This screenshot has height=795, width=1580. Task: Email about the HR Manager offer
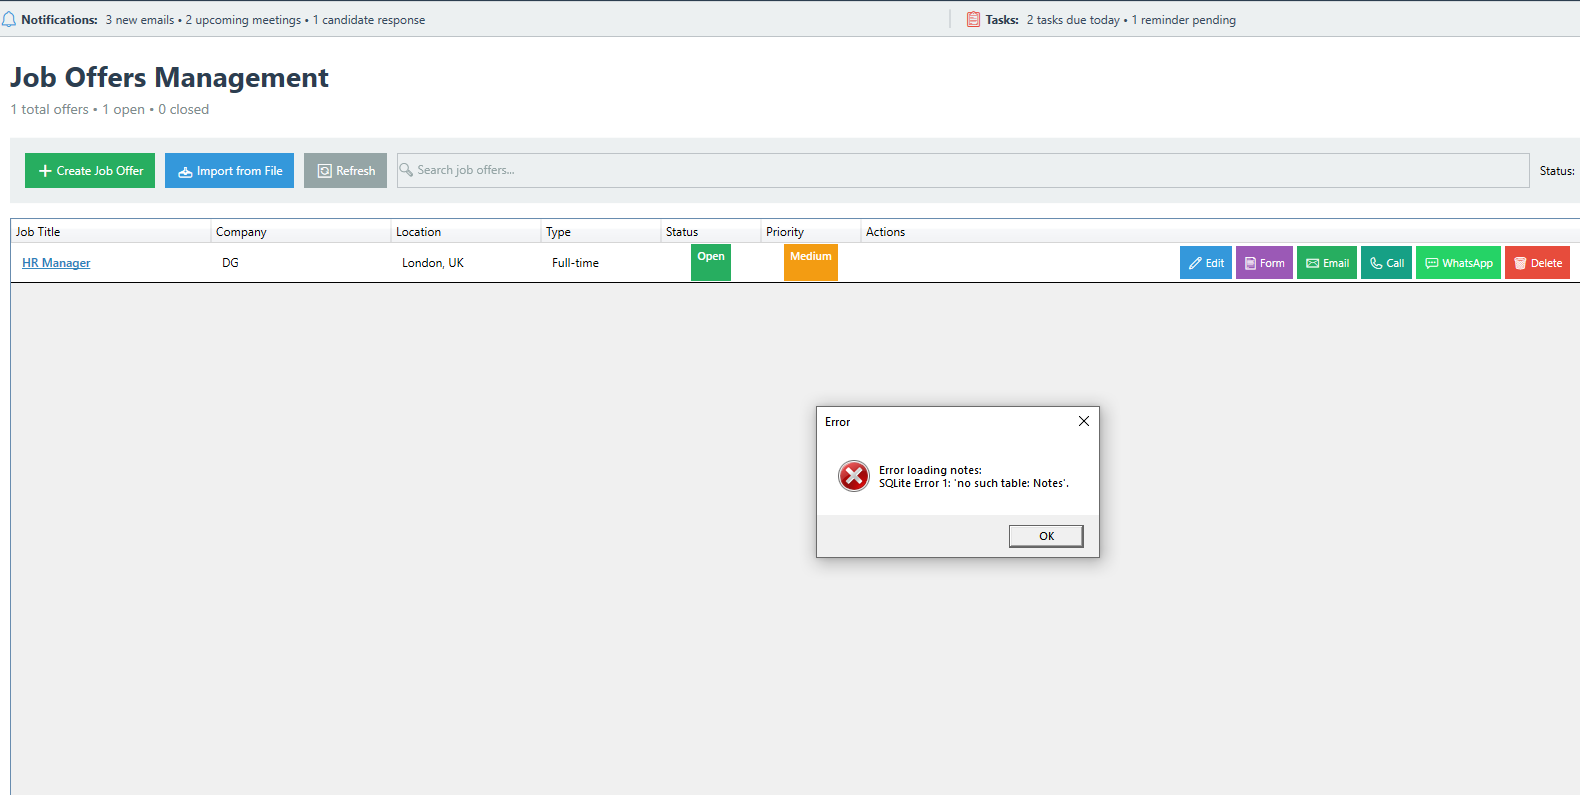tap(1327, 263)
